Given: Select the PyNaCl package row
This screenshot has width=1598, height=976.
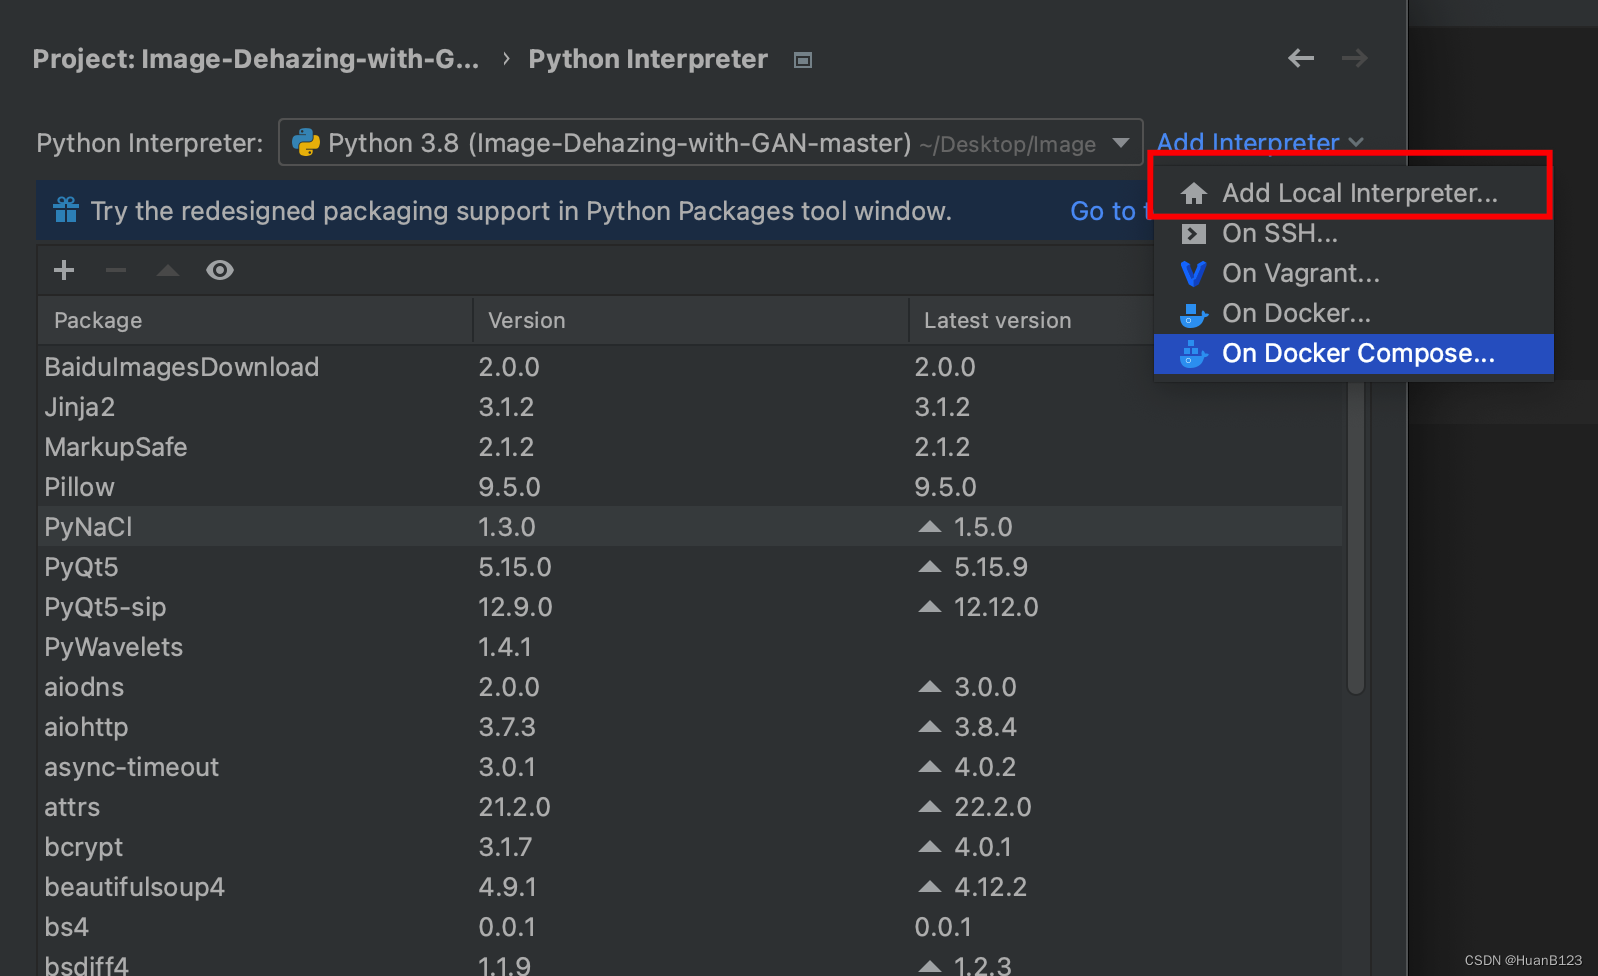Looking at the screenshot, I should point(690,527).
